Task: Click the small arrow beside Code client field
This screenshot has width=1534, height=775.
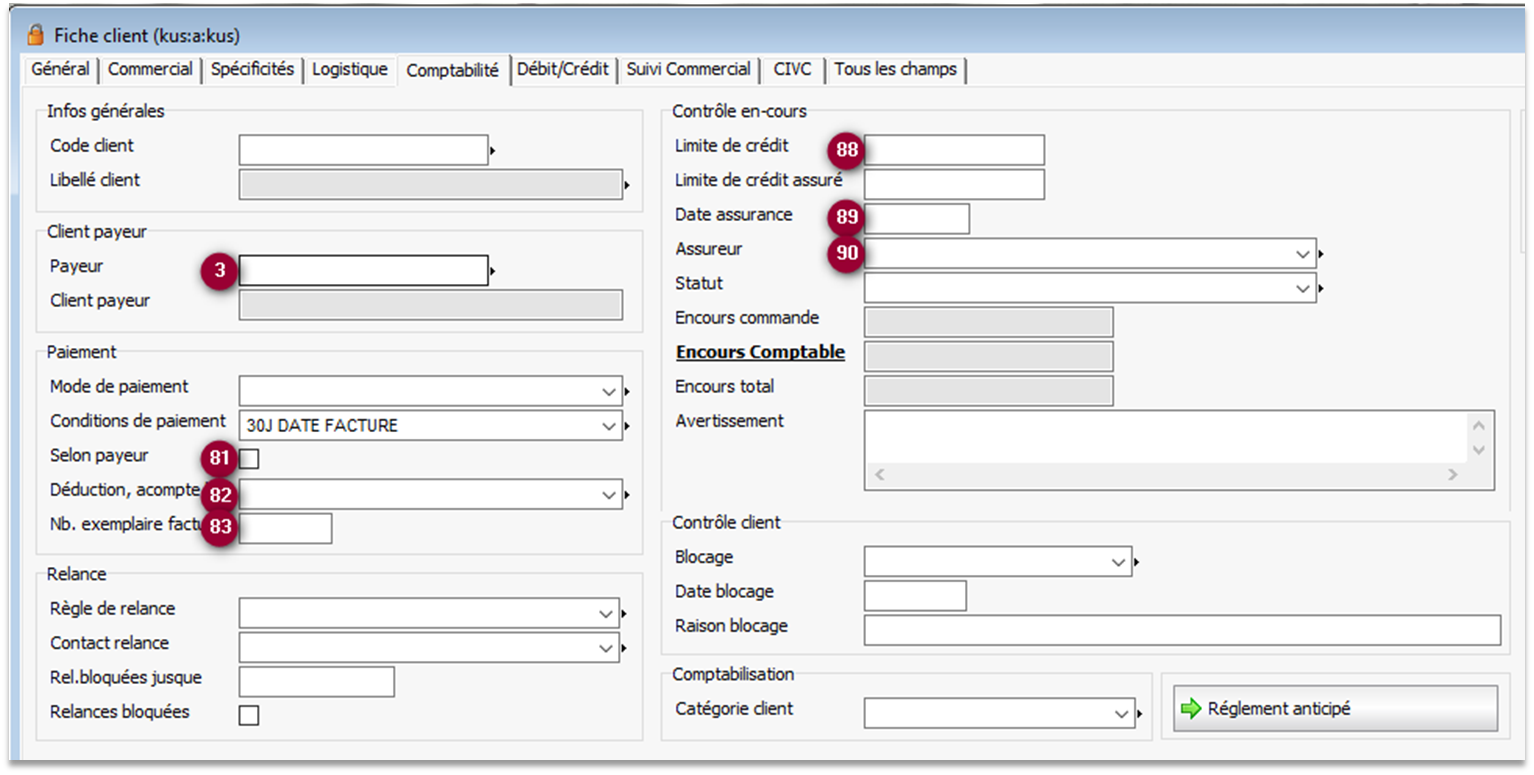Action: coord(493,151)
